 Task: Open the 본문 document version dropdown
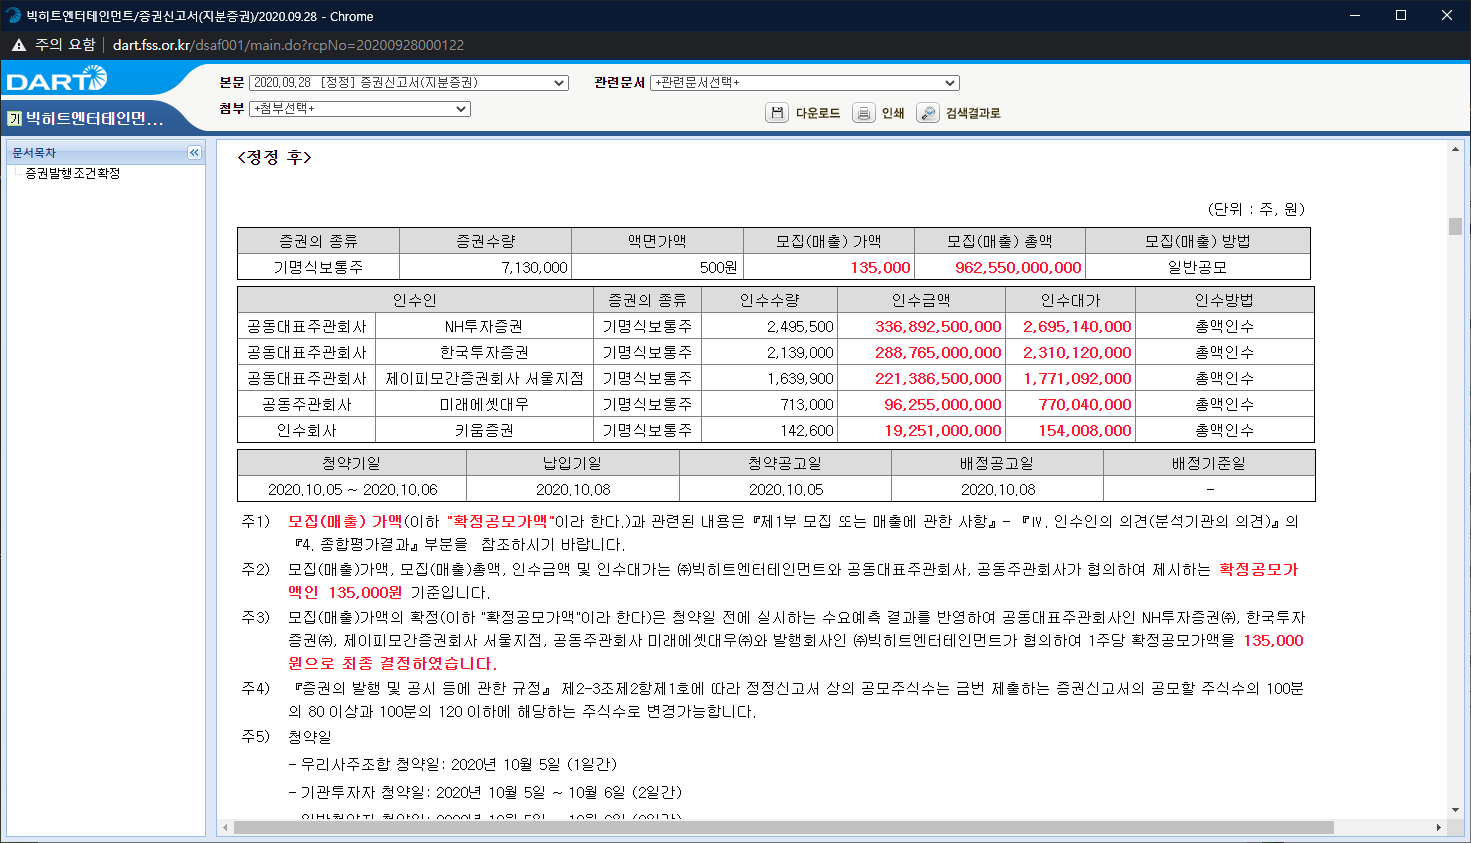tap(409, 83)
